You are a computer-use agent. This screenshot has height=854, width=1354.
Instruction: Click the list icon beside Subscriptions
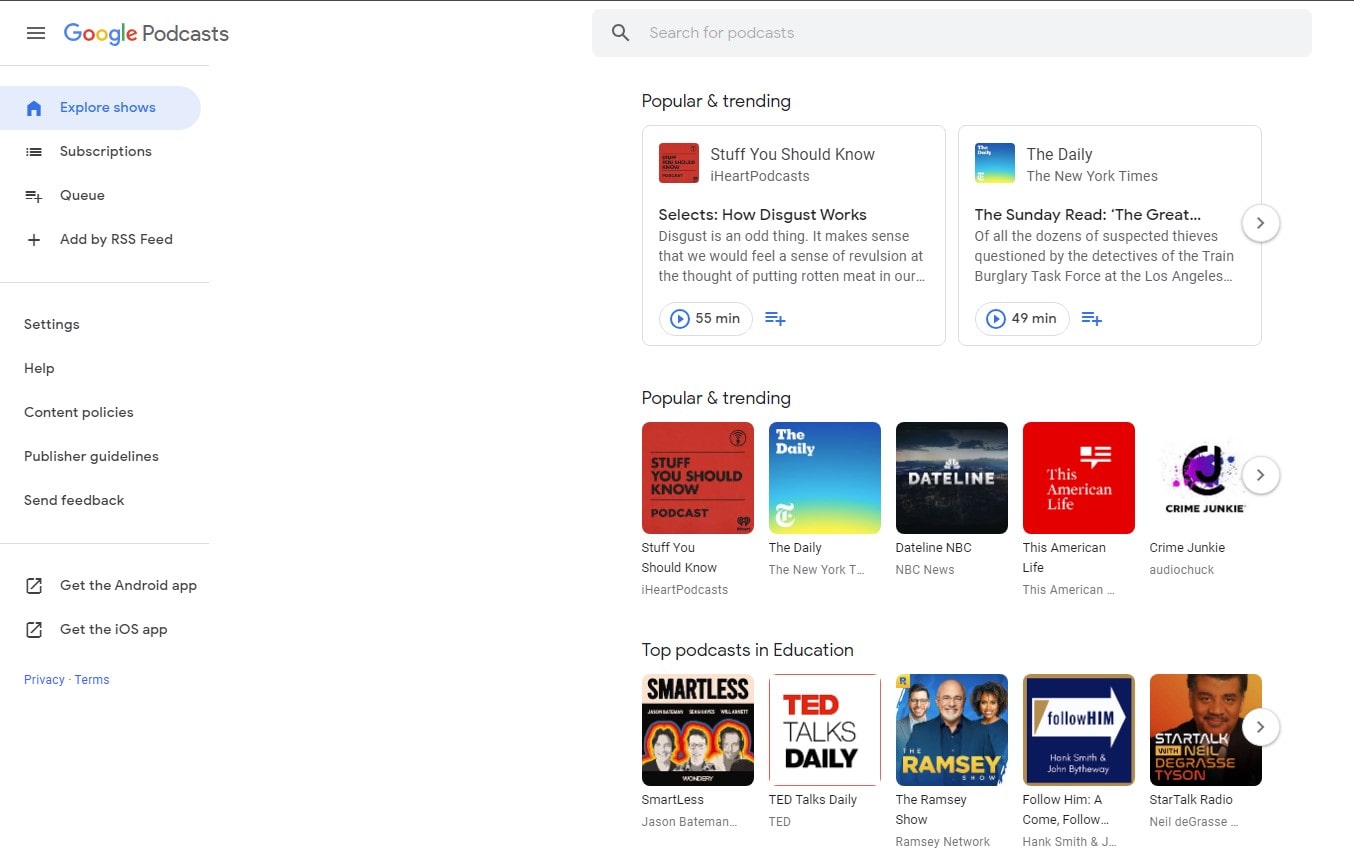tap(34, 152)
